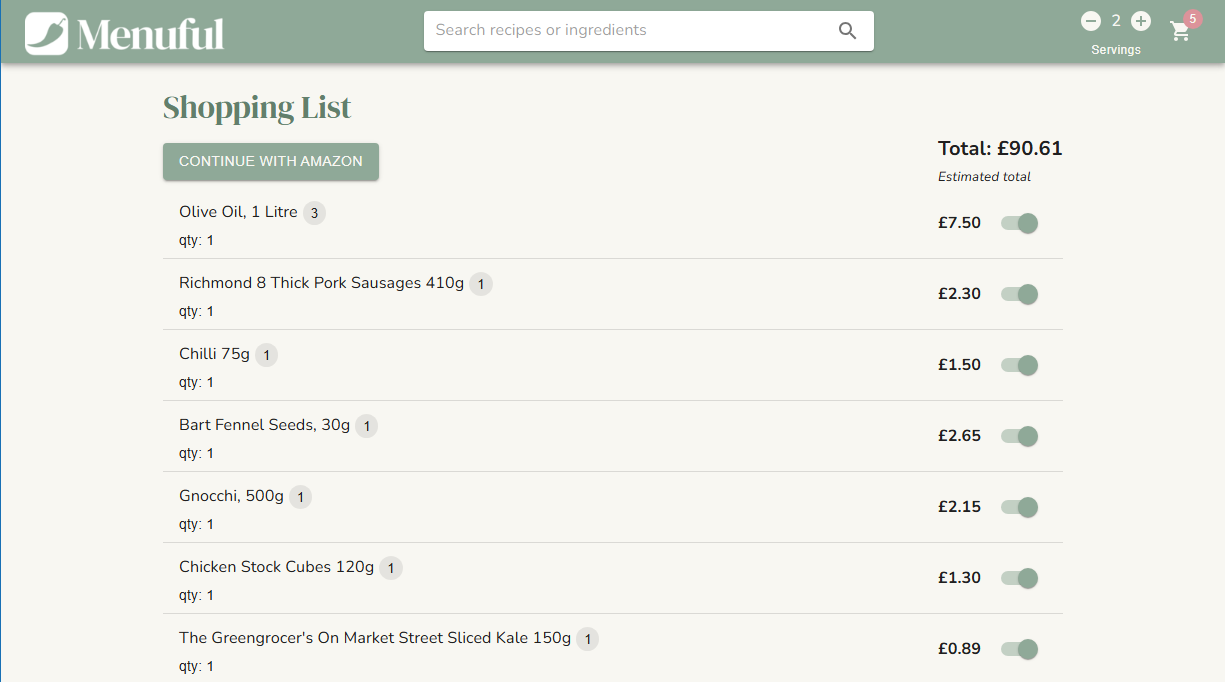The width and height of the screenshot is (1225, 682).
Task: Click the qty: 1 under Olive Oil
Action: [x=196, y=241]
